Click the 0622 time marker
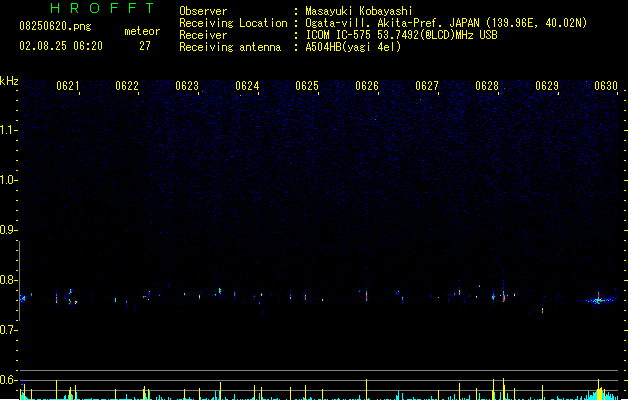Image resolution: width=629 pixels, height=400 pixels. pyautogui.click(x=127, y=86)
